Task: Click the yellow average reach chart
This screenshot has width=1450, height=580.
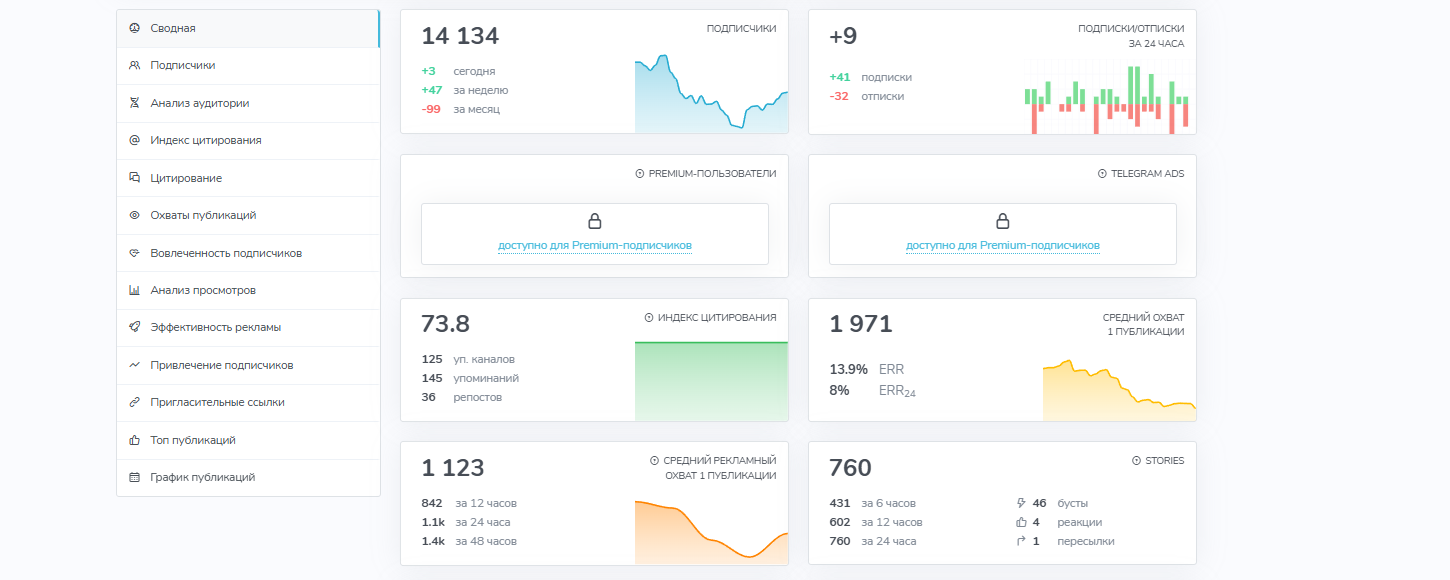Action: click(1118, 392)
